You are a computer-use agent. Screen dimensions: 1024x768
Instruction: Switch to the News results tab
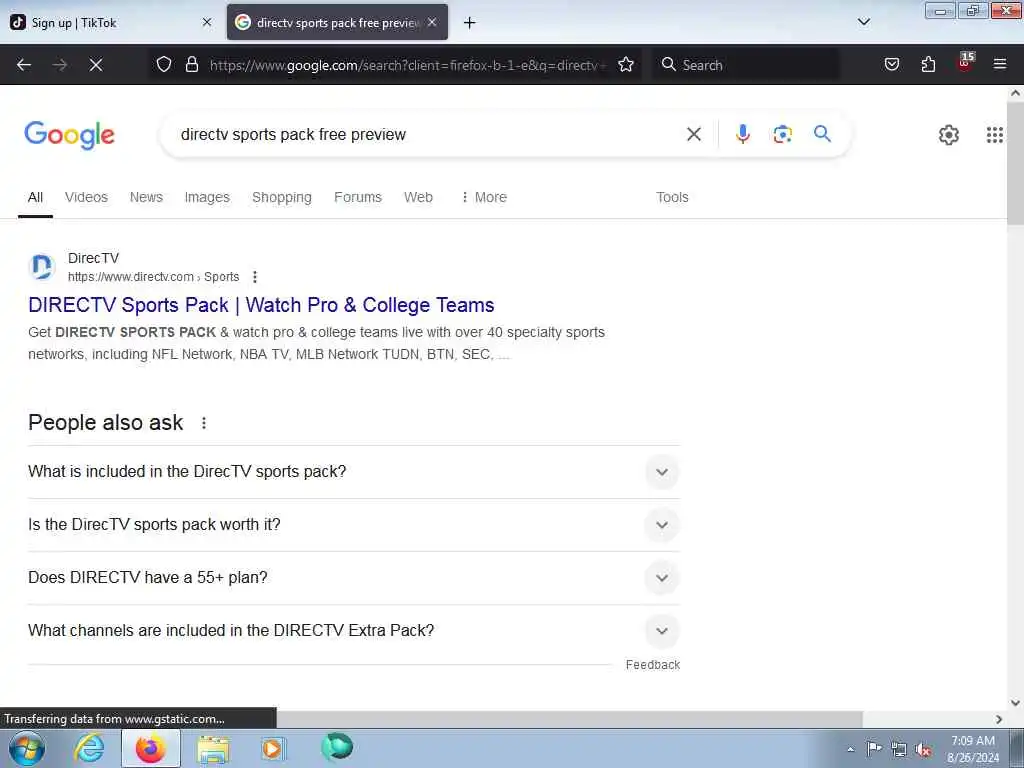click(146, 197)
